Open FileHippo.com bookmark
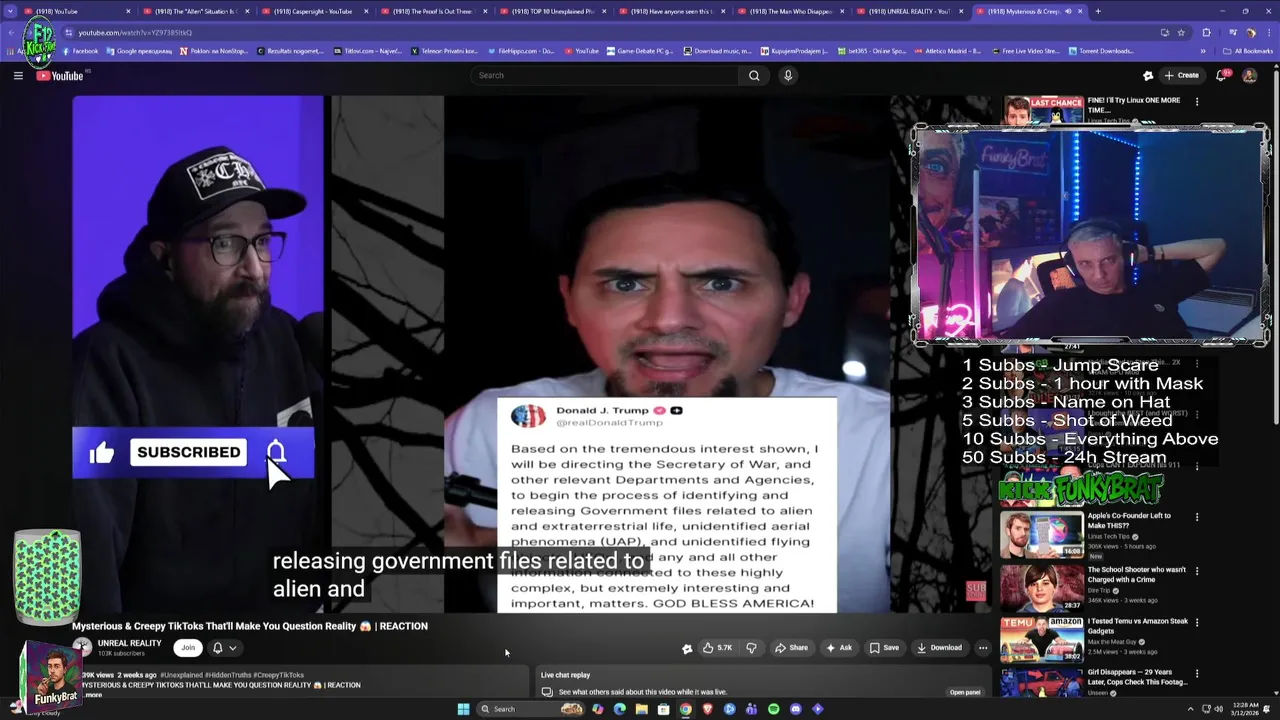 [x=521, y=51]
